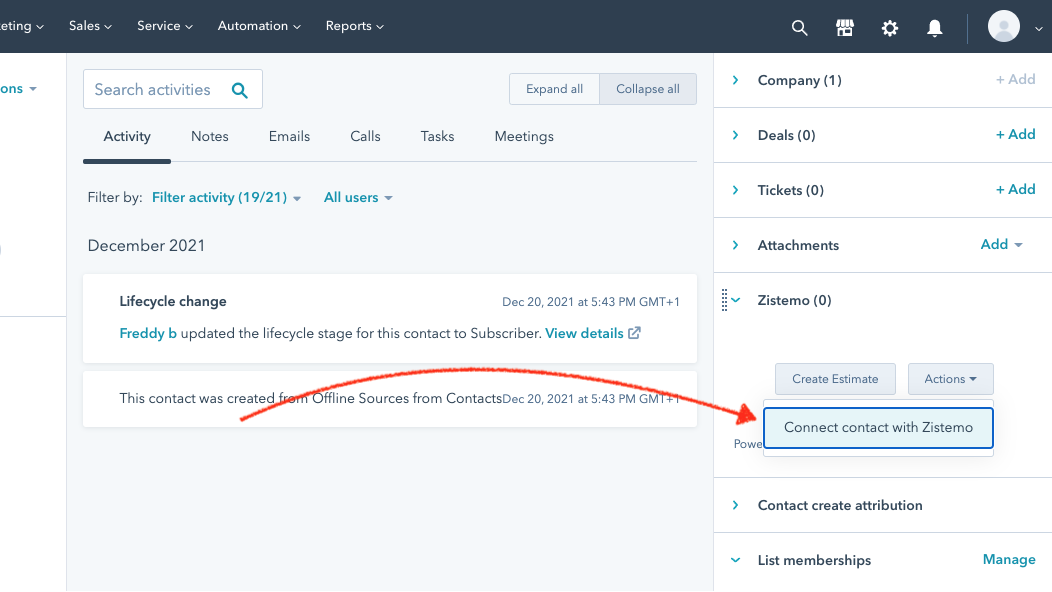Click the Freddy b user link

[x=148, y=333]
